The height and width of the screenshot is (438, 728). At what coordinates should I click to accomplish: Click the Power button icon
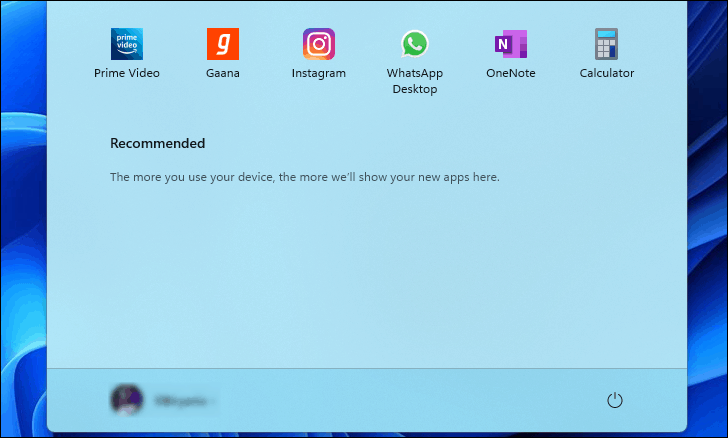(615, 400)
